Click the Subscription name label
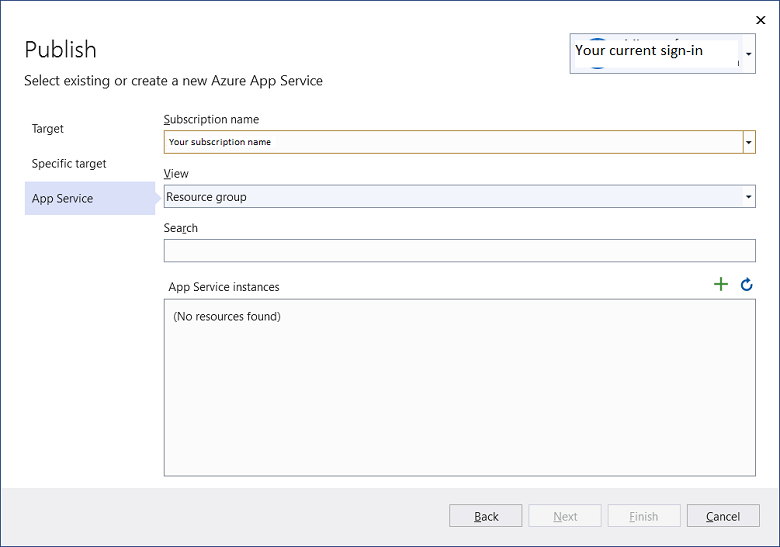Viewport: 780px width, 547px height. click(211, 120)
